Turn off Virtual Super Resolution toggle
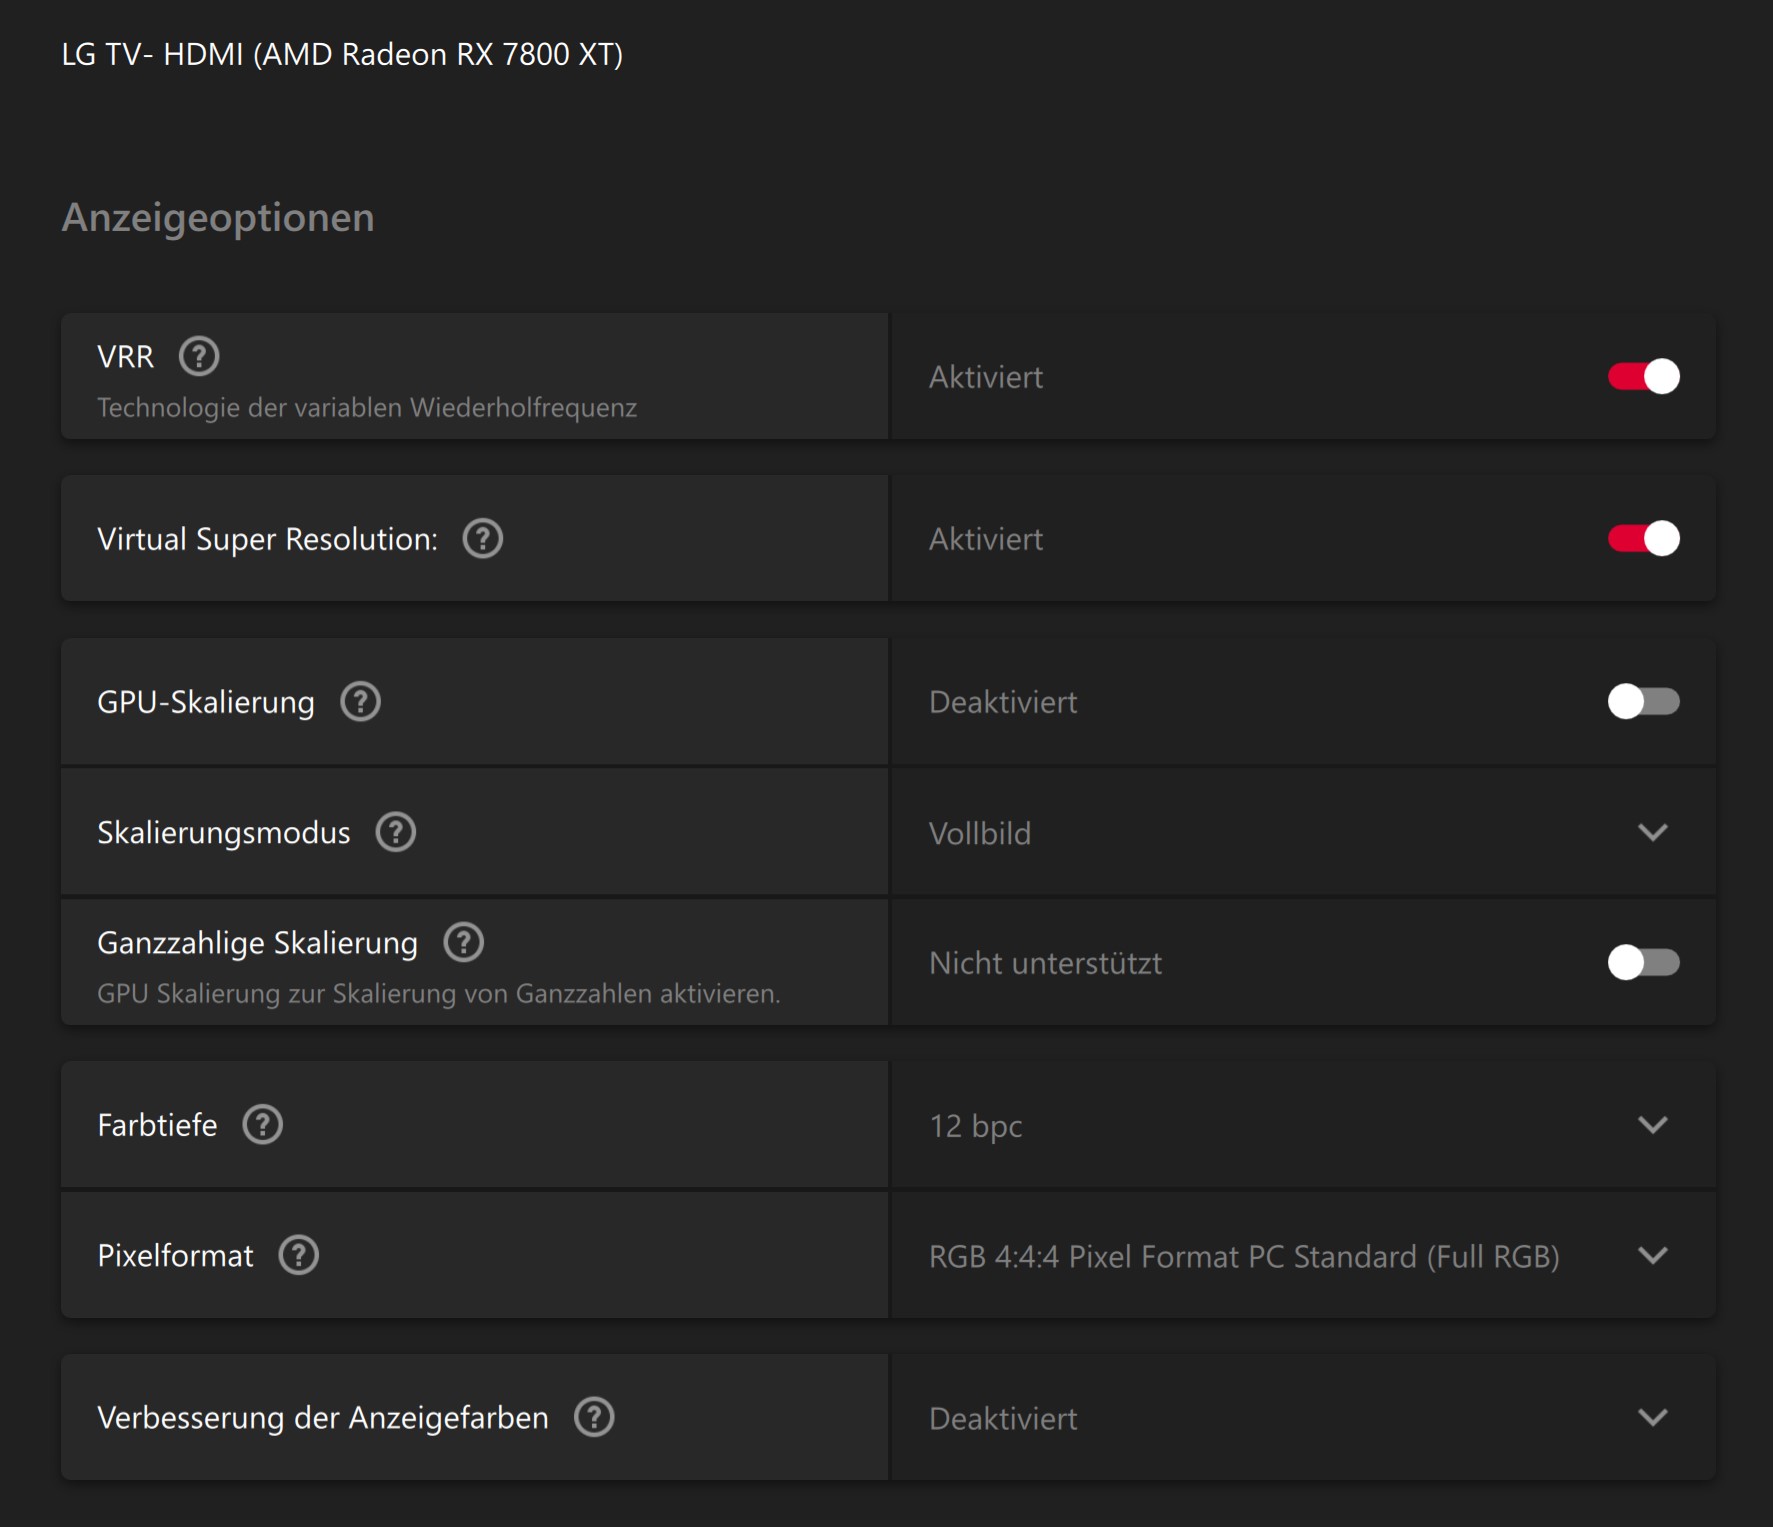The image size is (1773, 1527). (1643, 539)
